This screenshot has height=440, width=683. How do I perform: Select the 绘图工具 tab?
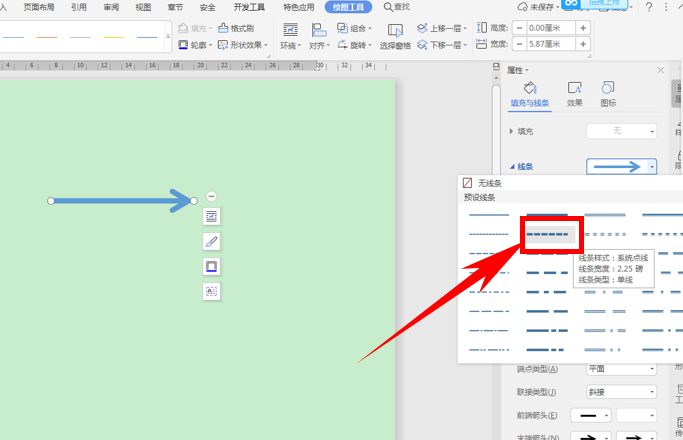348,7
